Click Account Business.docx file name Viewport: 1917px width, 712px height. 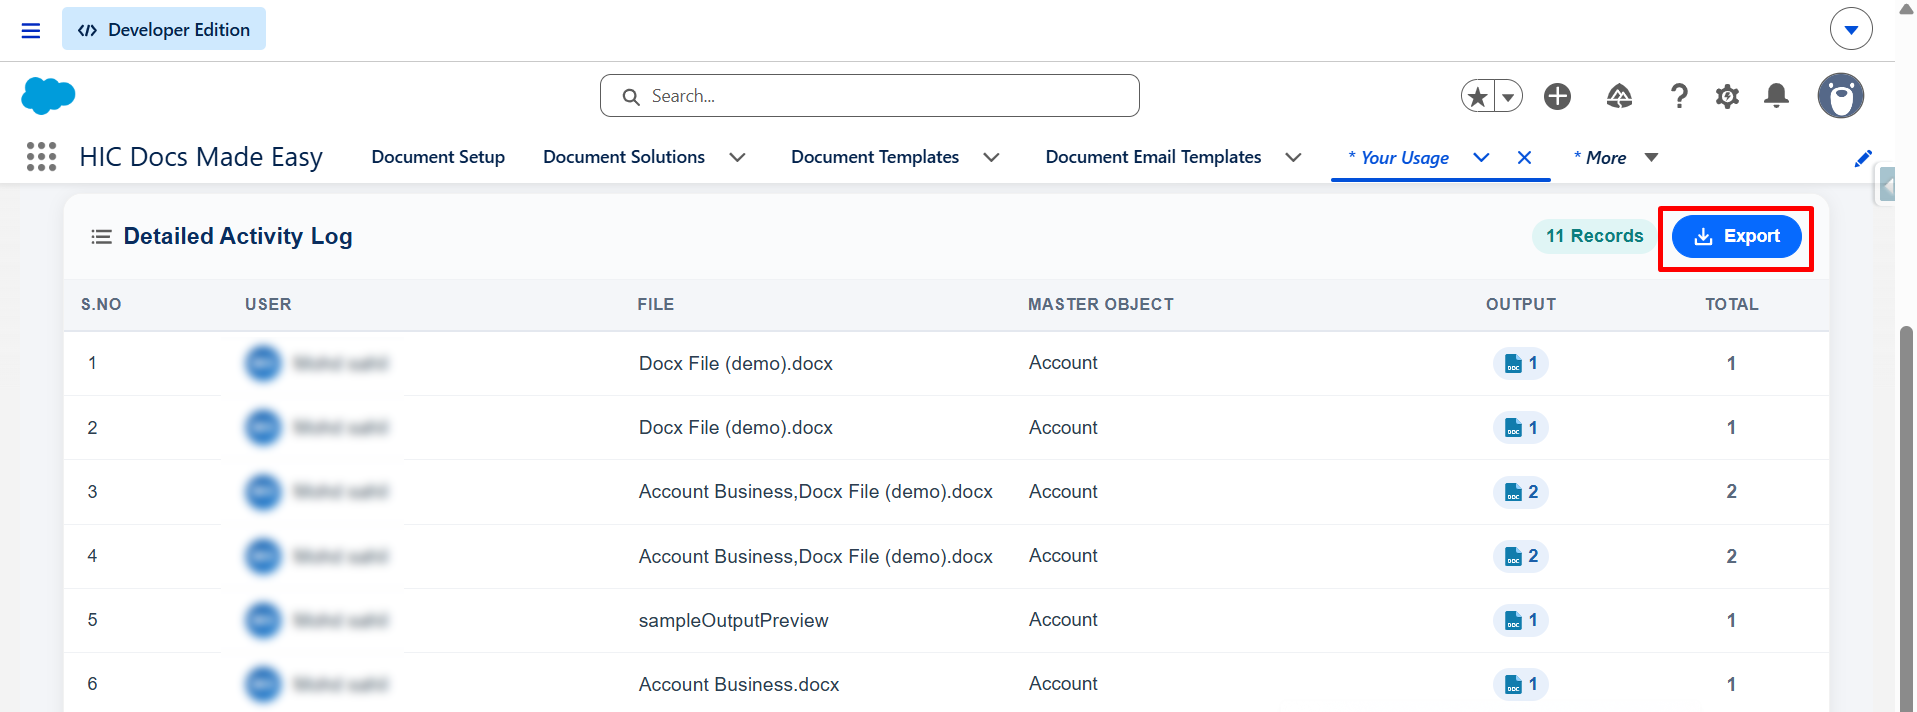pyautogui.click(x=739, y=684)
